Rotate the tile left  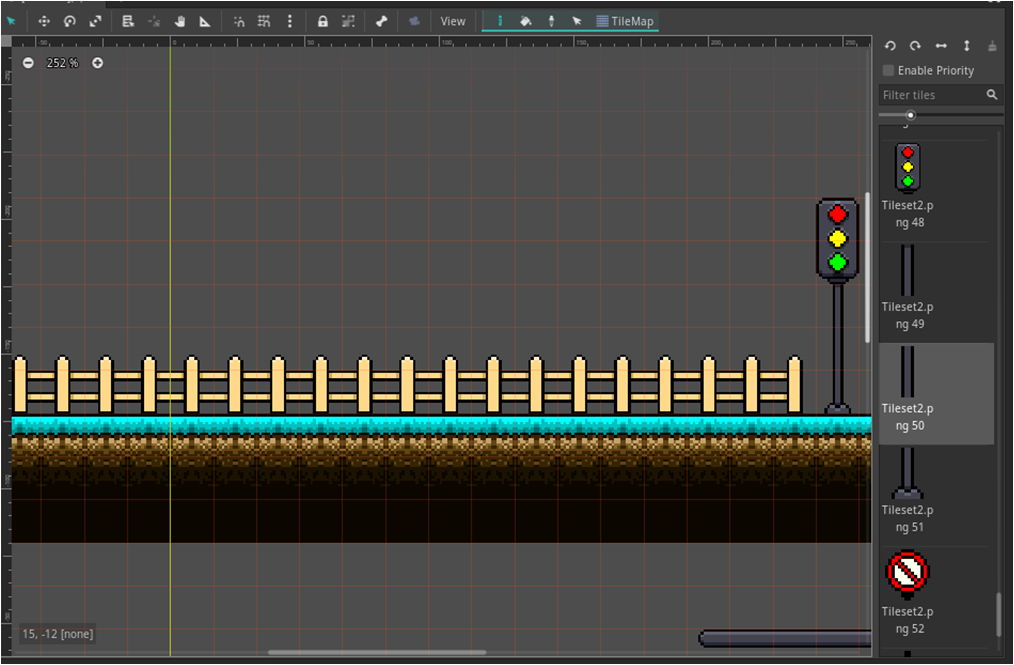tap(890, 46)
